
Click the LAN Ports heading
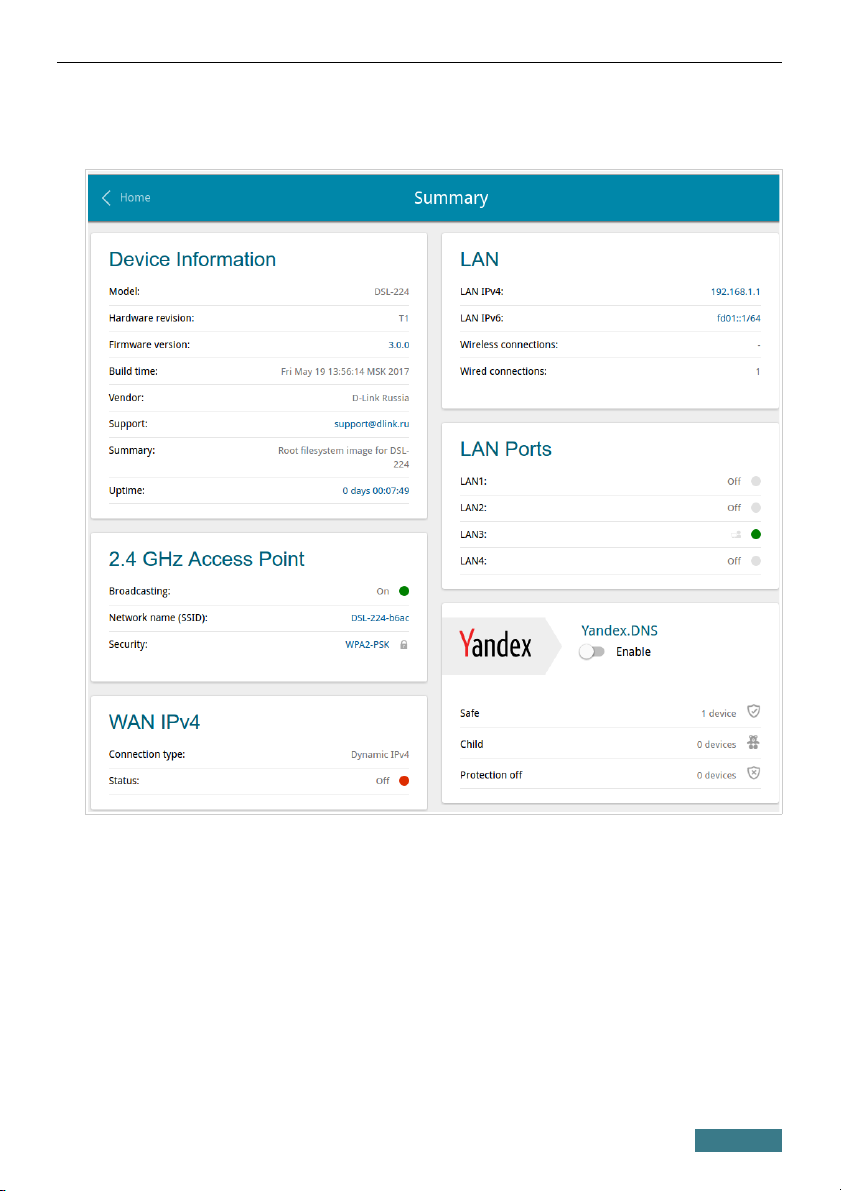(506, 449)
